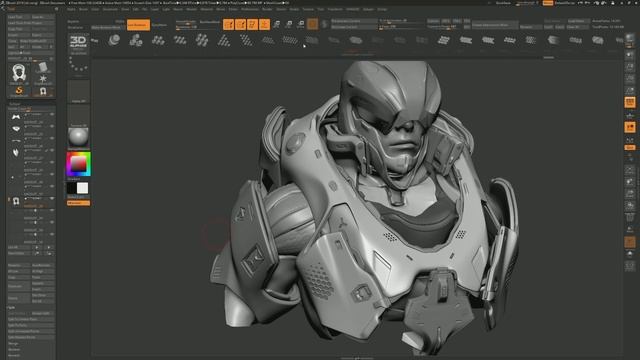Select the SimpleBrush S tool icon

pyautogui.click(x=19, y=91)
